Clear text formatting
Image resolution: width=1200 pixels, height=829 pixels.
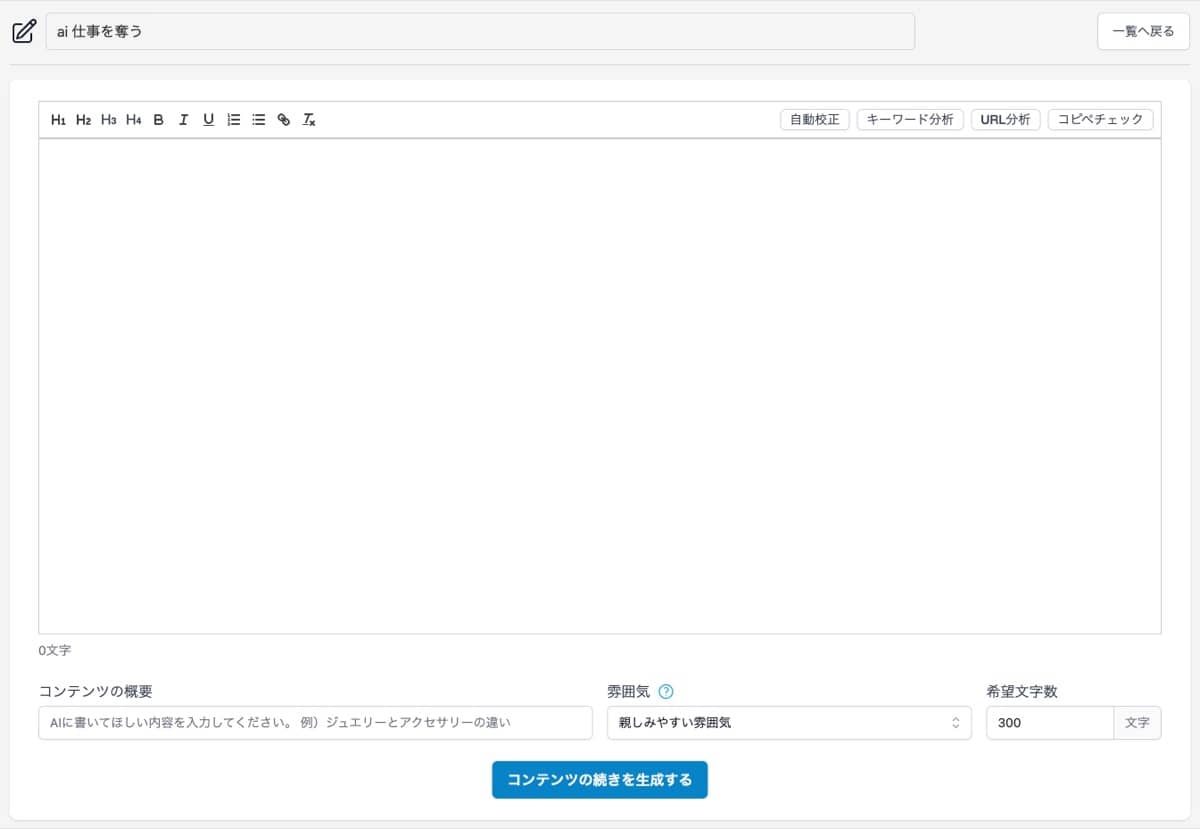(x=308, y=119)
